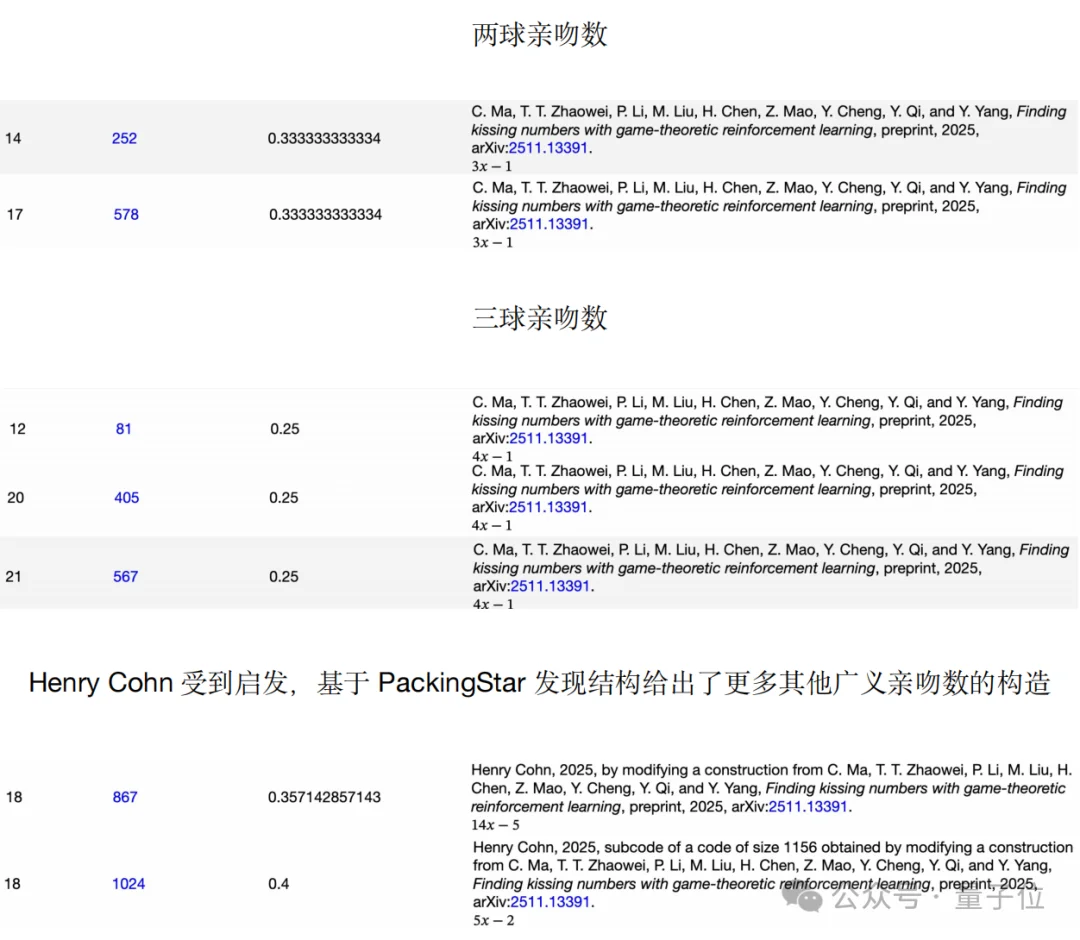Open arXiv 2511.13391 link in the 252 row
Viewport: 1080px width, 940px height.
pos(549,148)
